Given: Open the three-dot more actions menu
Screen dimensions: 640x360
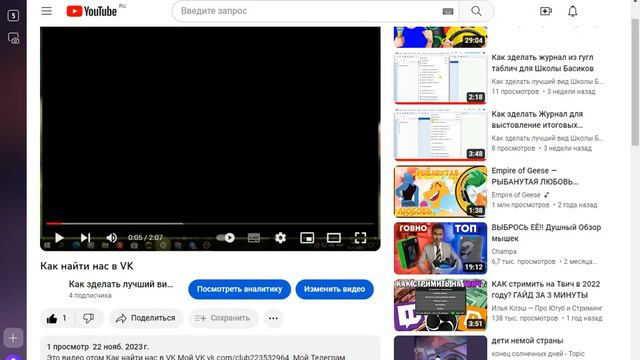Looking at the screenshot, I should [273, 318].
